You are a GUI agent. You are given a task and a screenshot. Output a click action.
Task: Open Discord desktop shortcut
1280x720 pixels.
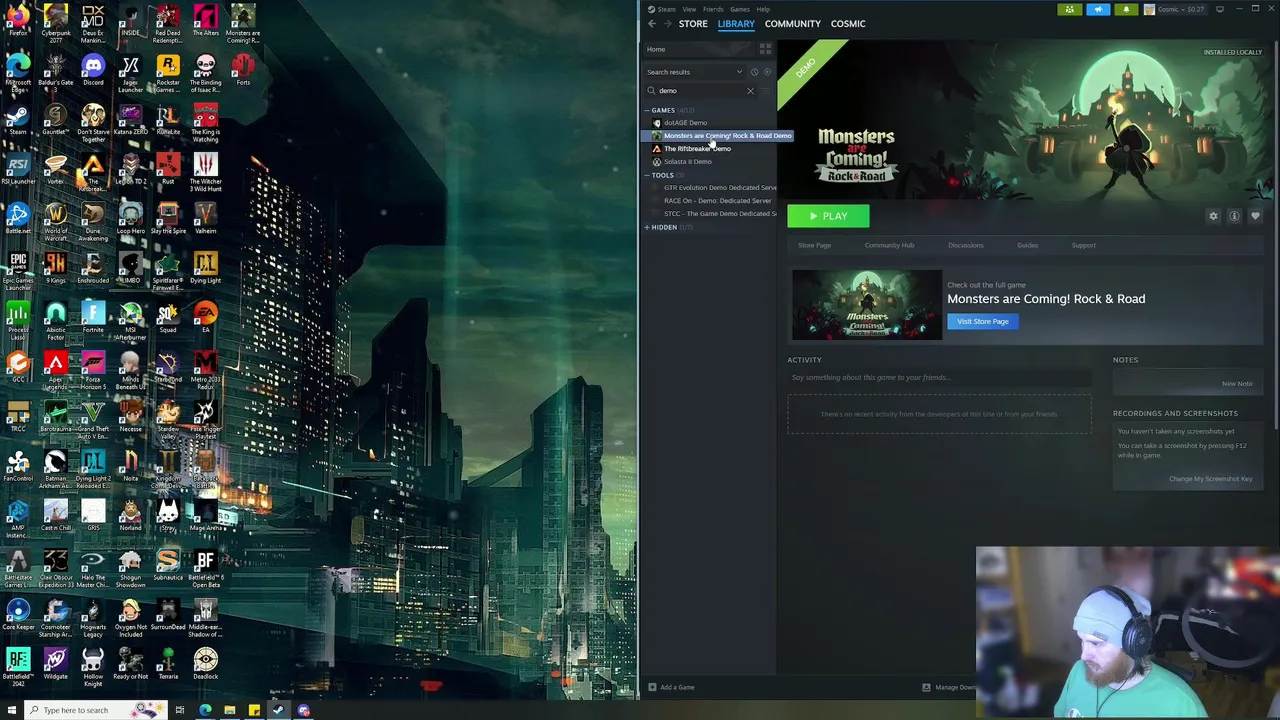(x=93, y=72)
